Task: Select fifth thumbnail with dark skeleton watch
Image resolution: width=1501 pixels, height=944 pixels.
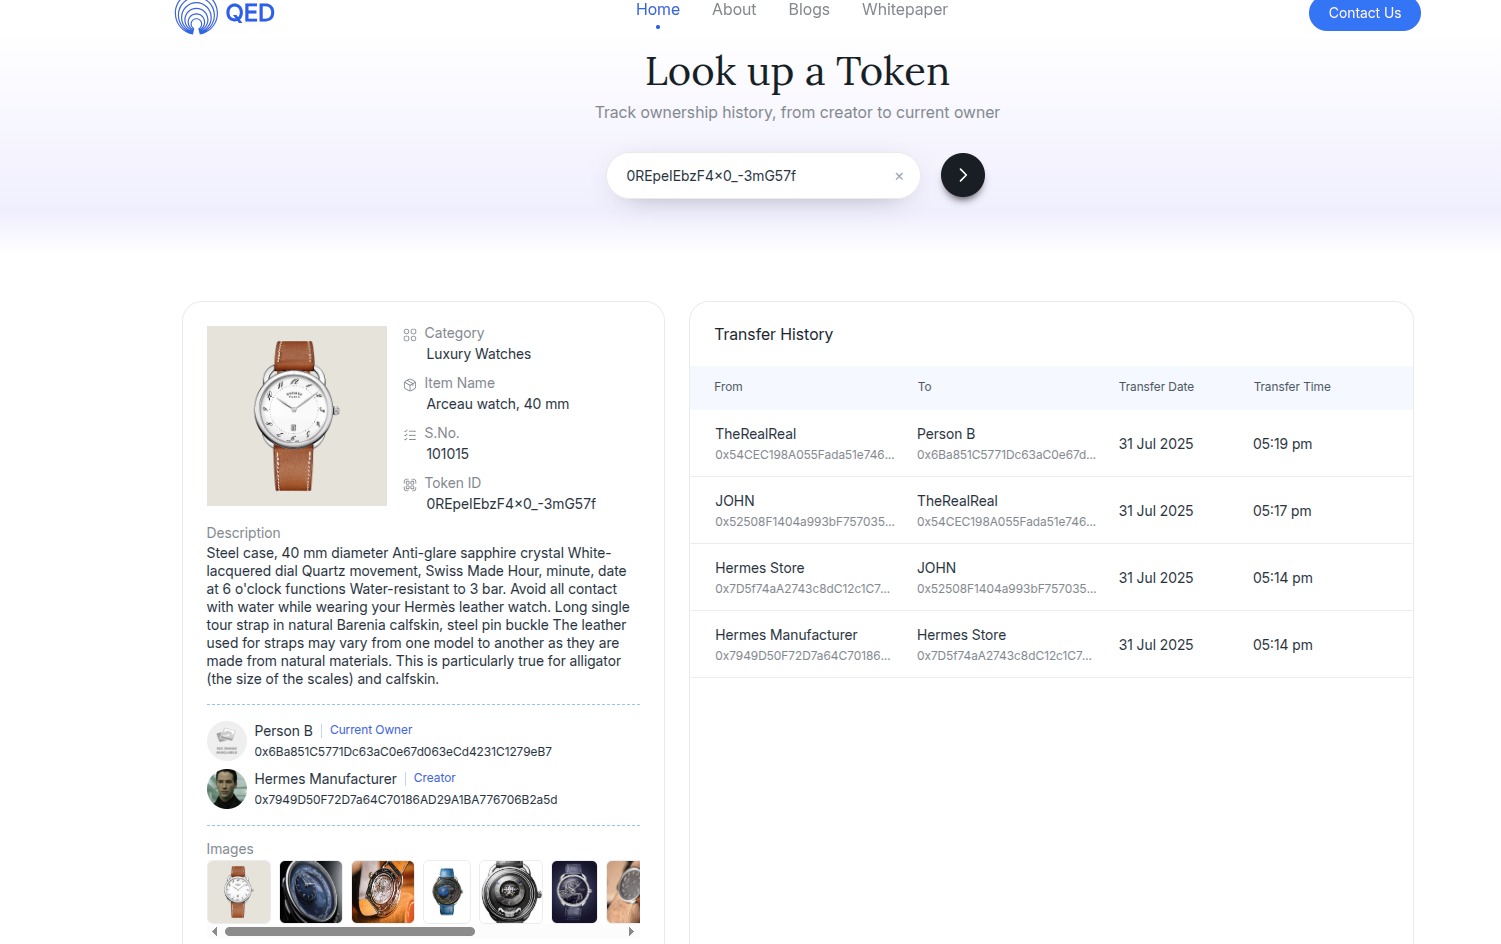Action: 511,892
